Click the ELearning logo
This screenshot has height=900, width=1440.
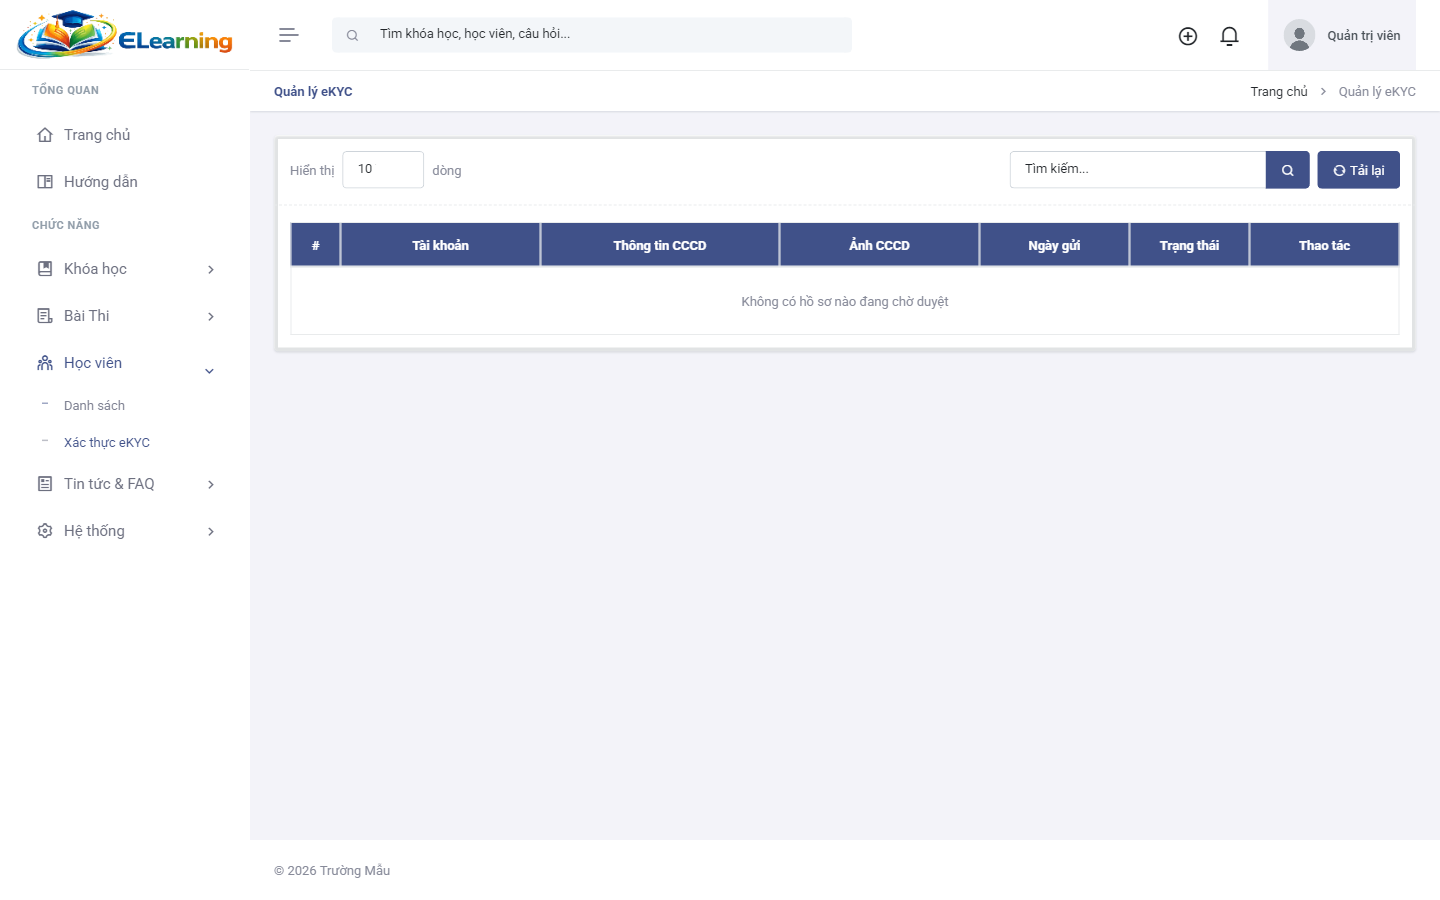[x=125, y=35]
